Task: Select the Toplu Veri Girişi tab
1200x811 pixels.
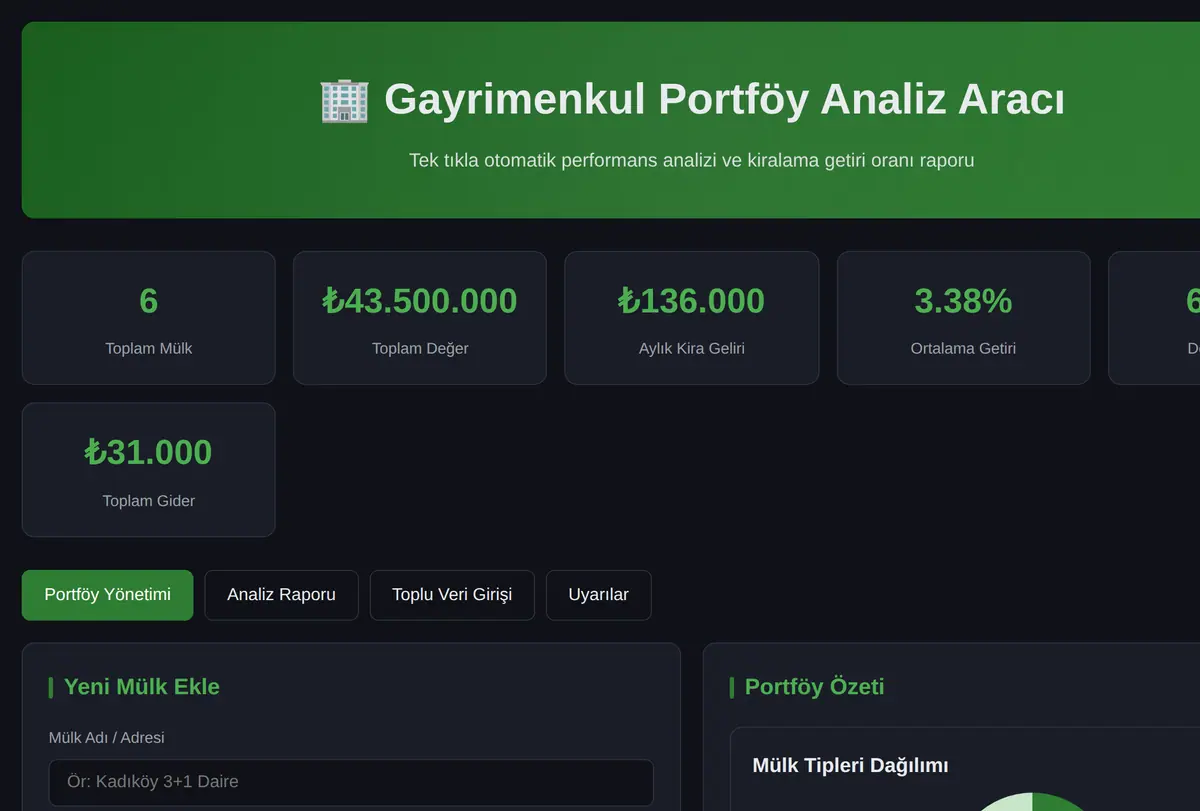Action: 452,595
